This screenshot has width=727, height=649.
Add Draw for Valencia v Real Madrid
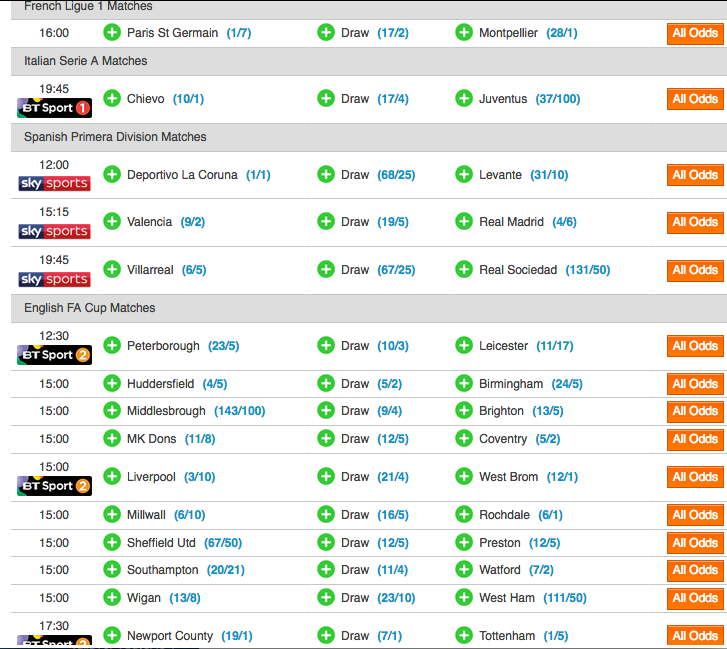click(326, 221)
